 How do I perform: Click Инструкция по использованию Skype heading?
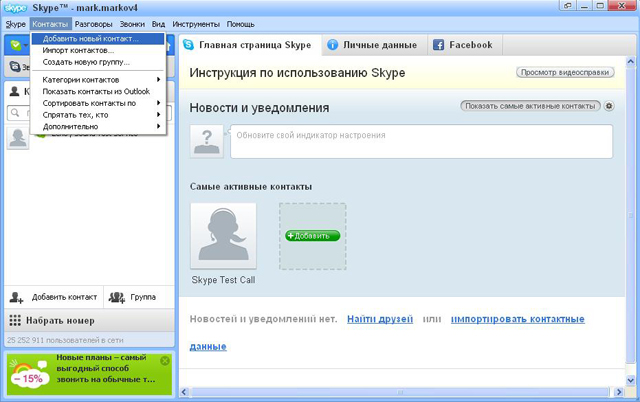click(297, 73)
